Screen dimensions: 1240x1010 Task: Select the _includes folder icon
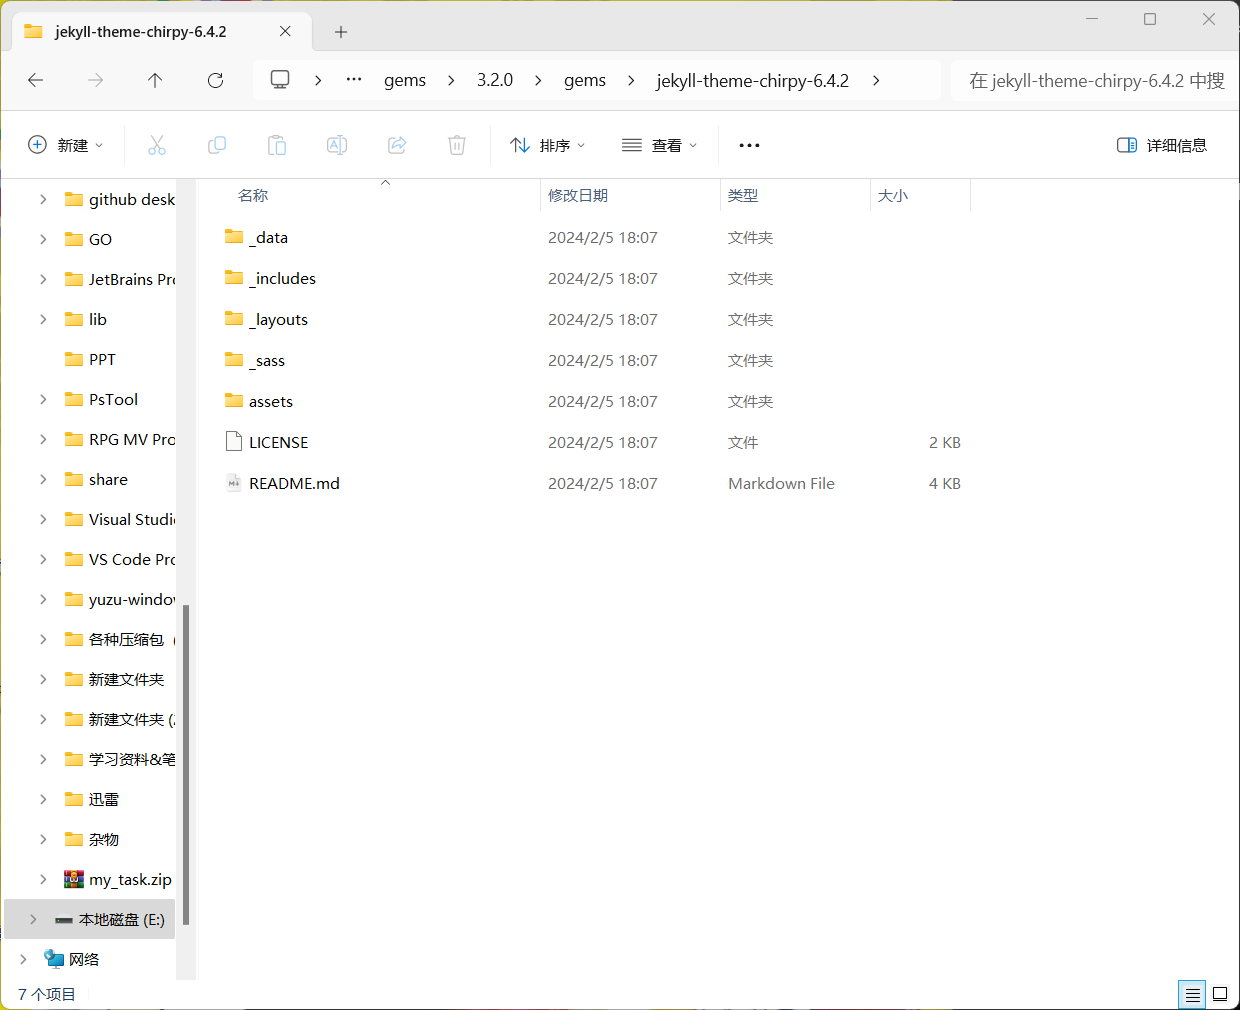coord(234,278)
